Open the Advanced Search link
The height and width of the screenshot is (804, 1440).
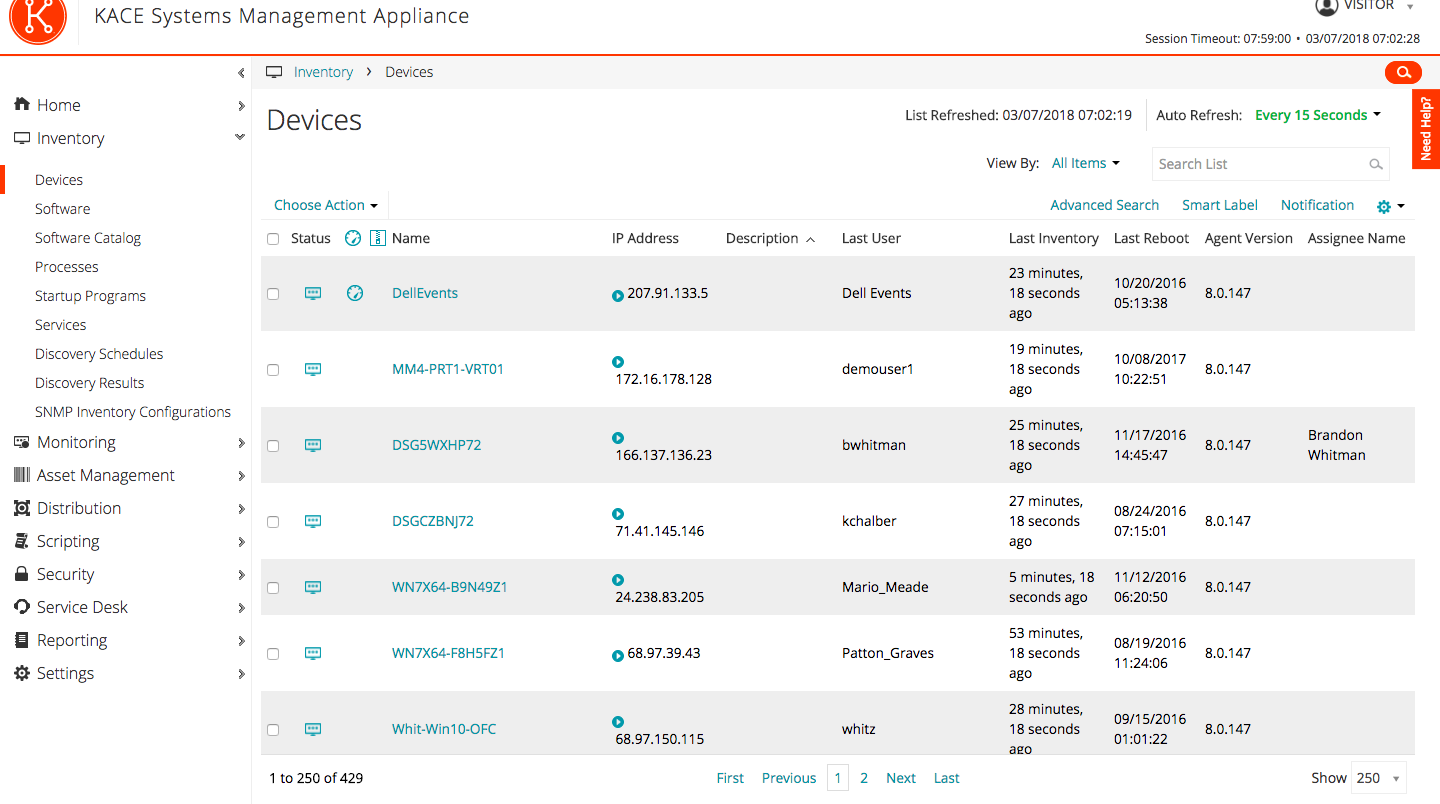tap(1104, 205)
